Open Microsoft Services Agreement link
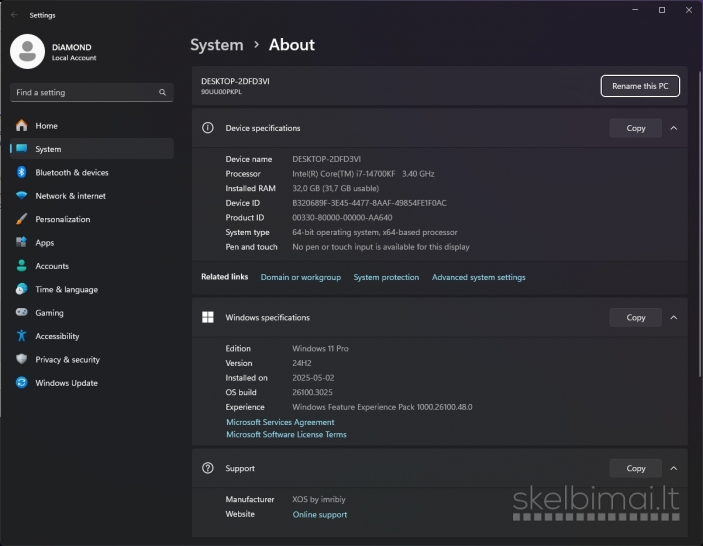 pyautogui.click(x=280, y=422)
